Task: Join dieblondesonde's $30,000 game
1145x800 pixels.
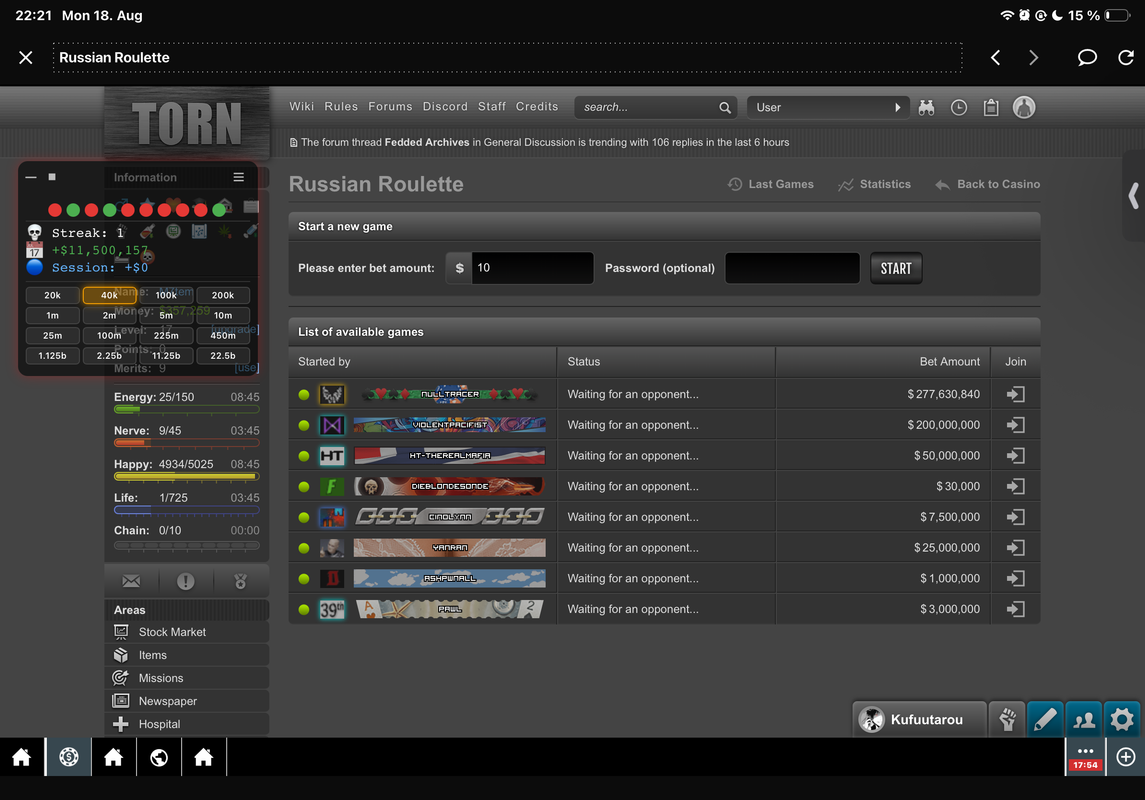Action: point(1016,486)
